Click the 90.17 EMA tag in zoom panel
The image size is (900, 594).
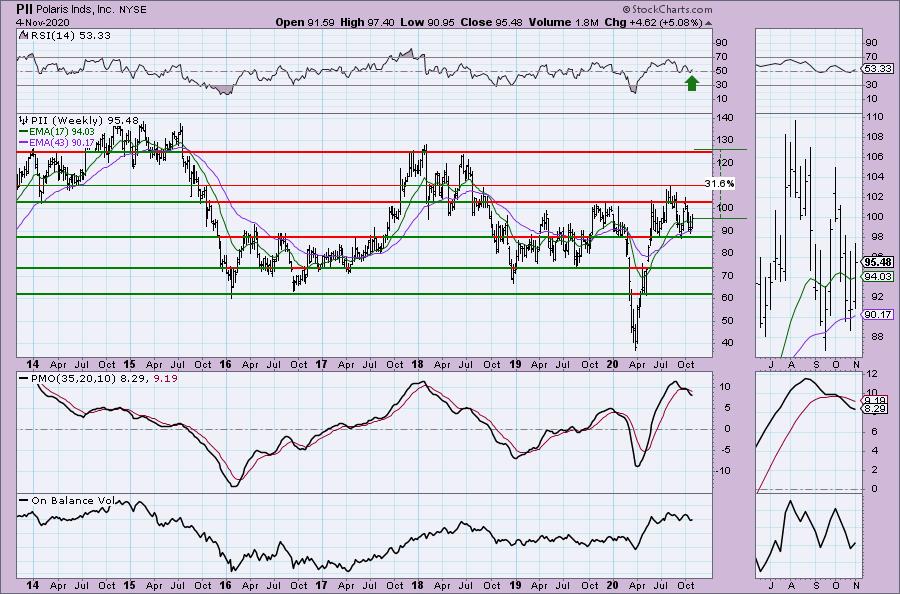[x=878, y=315]
